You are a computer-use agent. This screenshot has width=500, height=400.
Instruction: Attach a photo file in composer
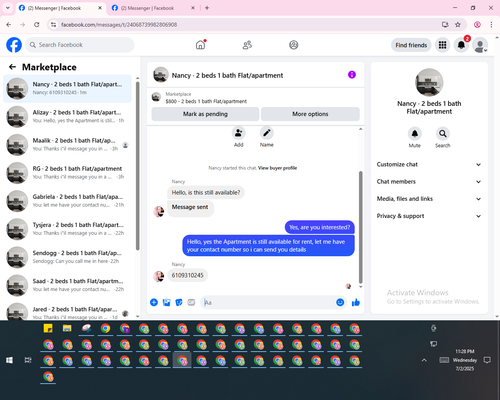pos(166,302)
